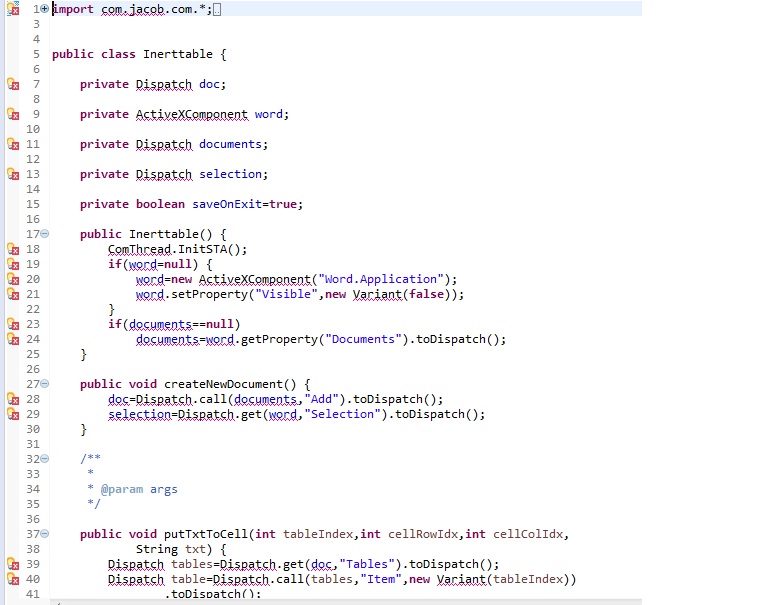The height and width of the screenshot is (605, 768).
Task: Click the 'documents' field on line 11
Action: tap(230, 144)
